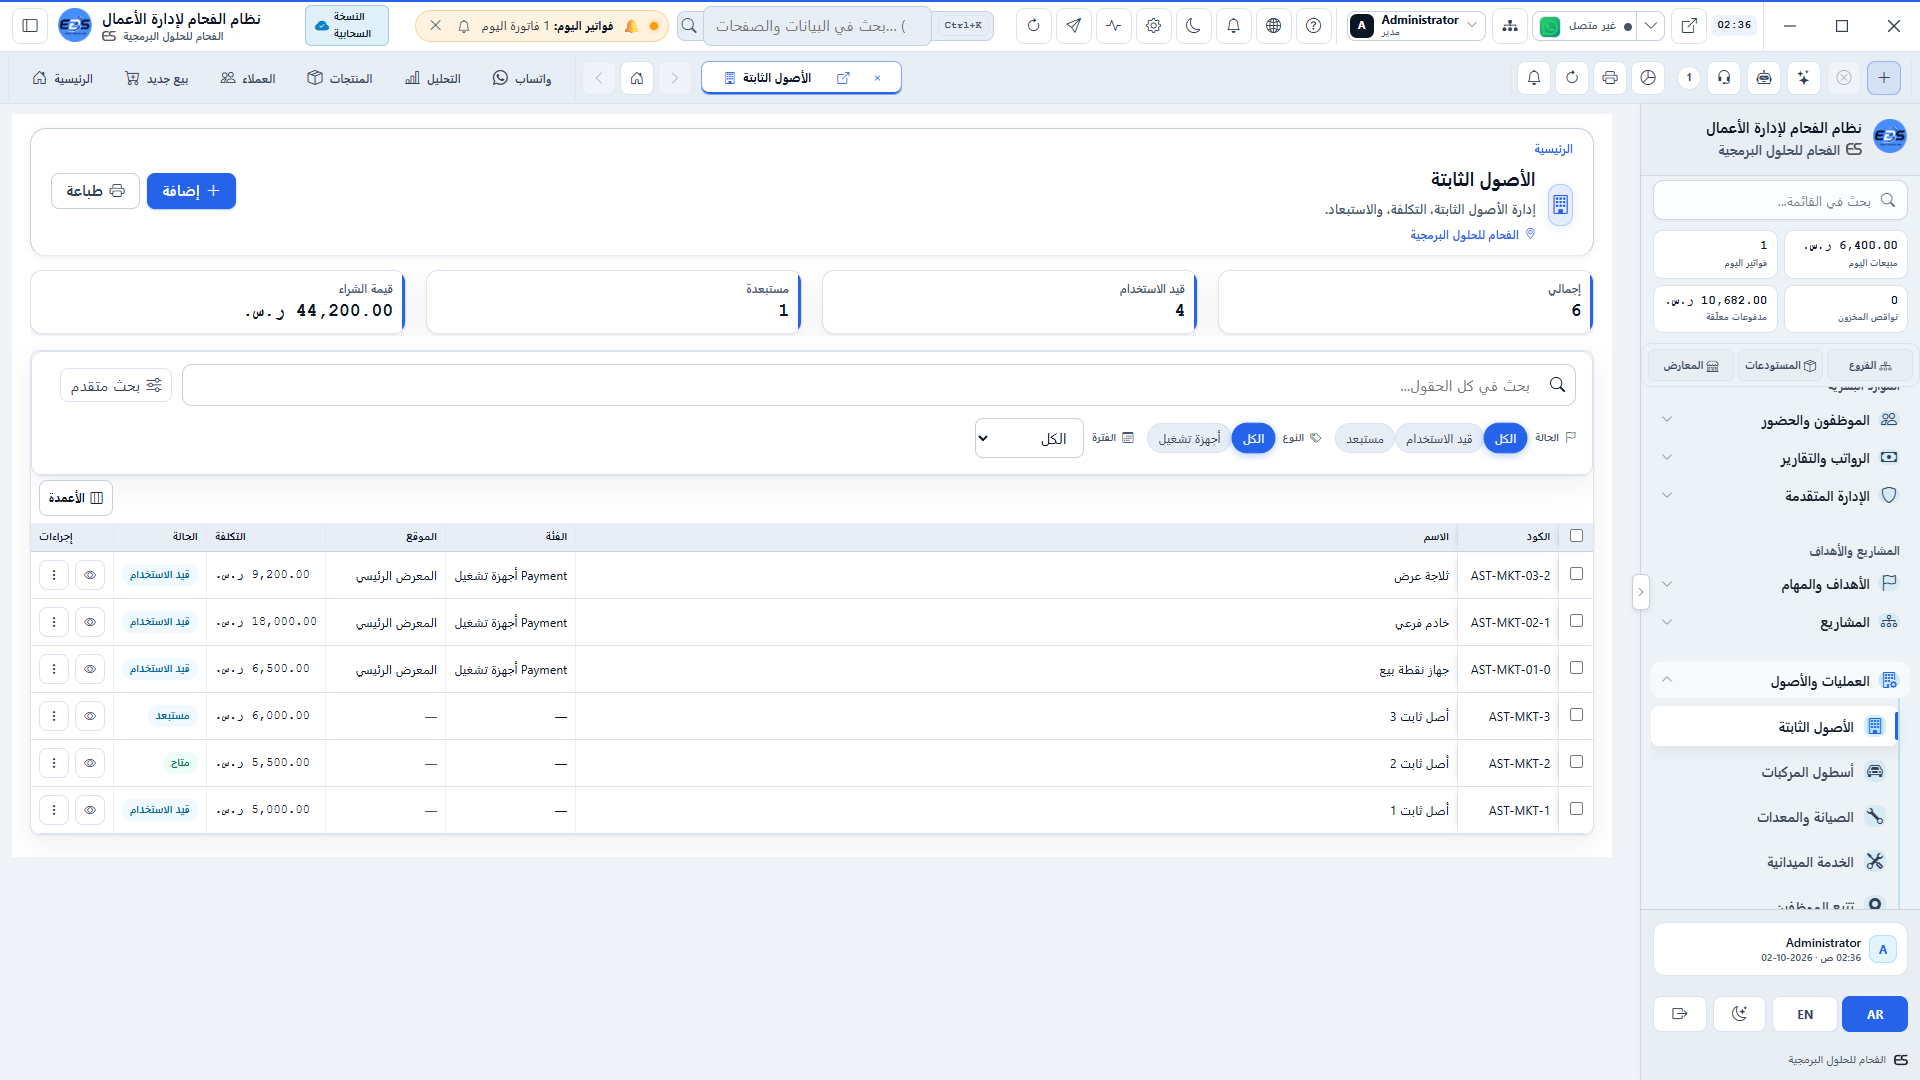
Task: Click the search all fields input
Action: pos(879,385)
